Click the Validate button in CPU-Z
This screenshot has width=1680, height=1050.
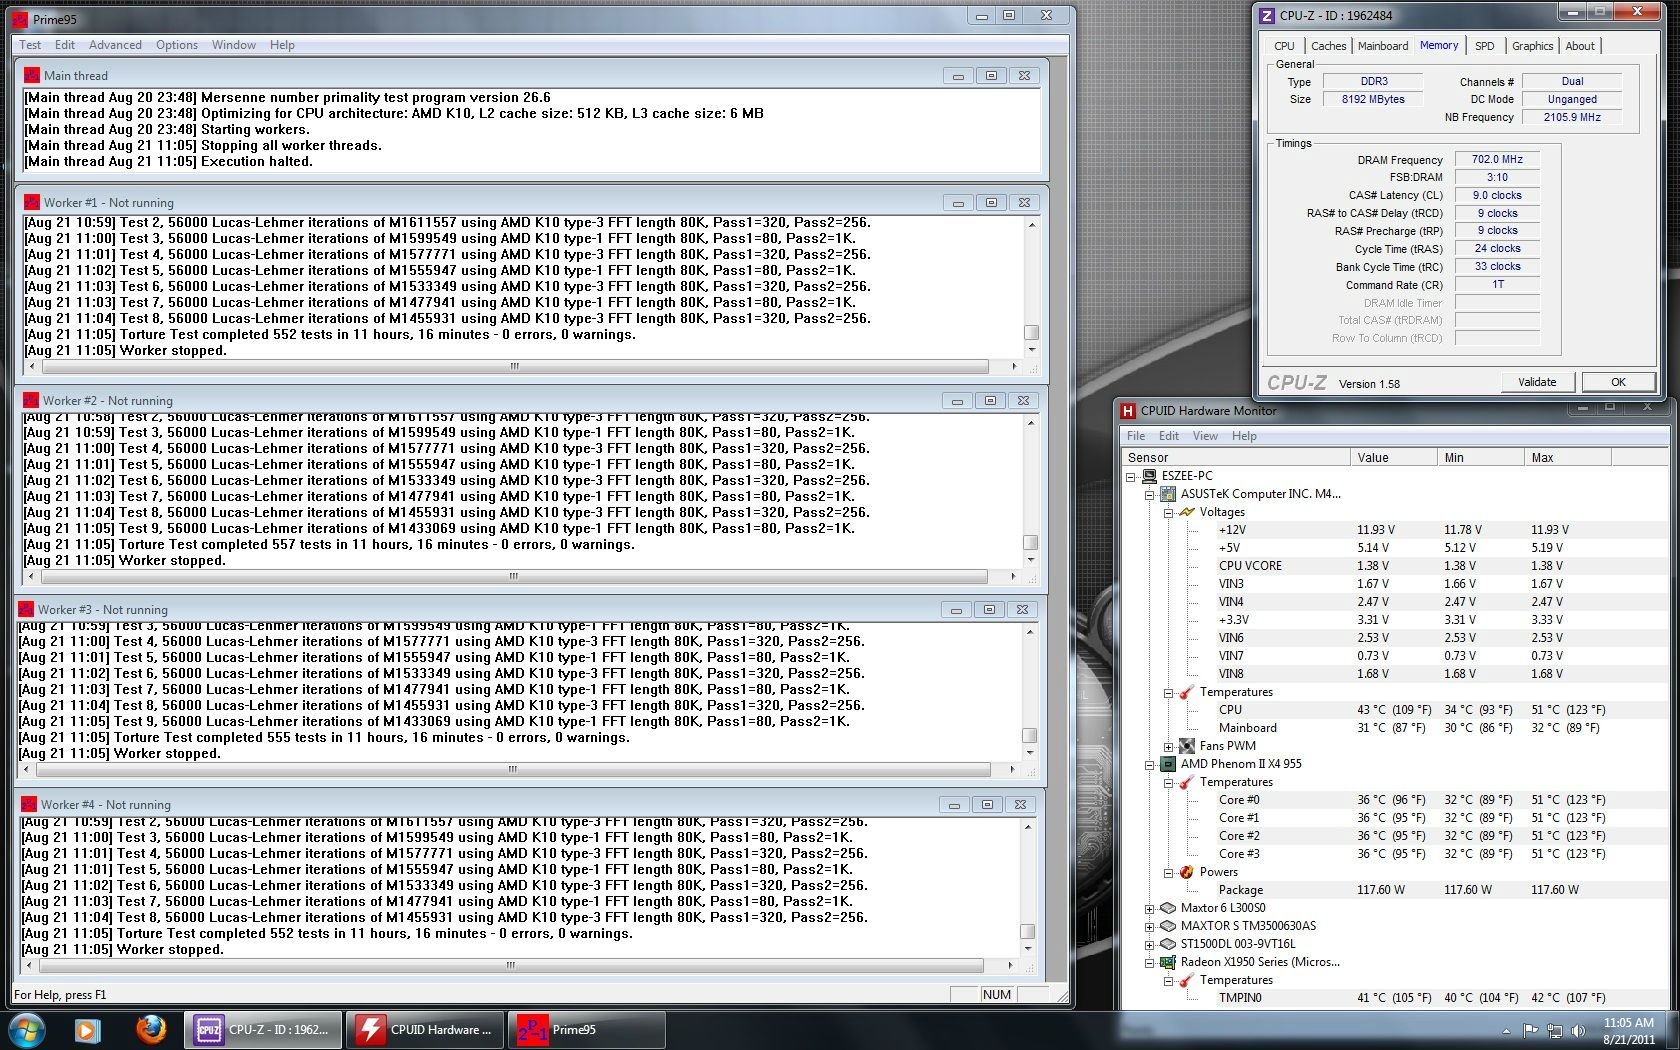1537,382
